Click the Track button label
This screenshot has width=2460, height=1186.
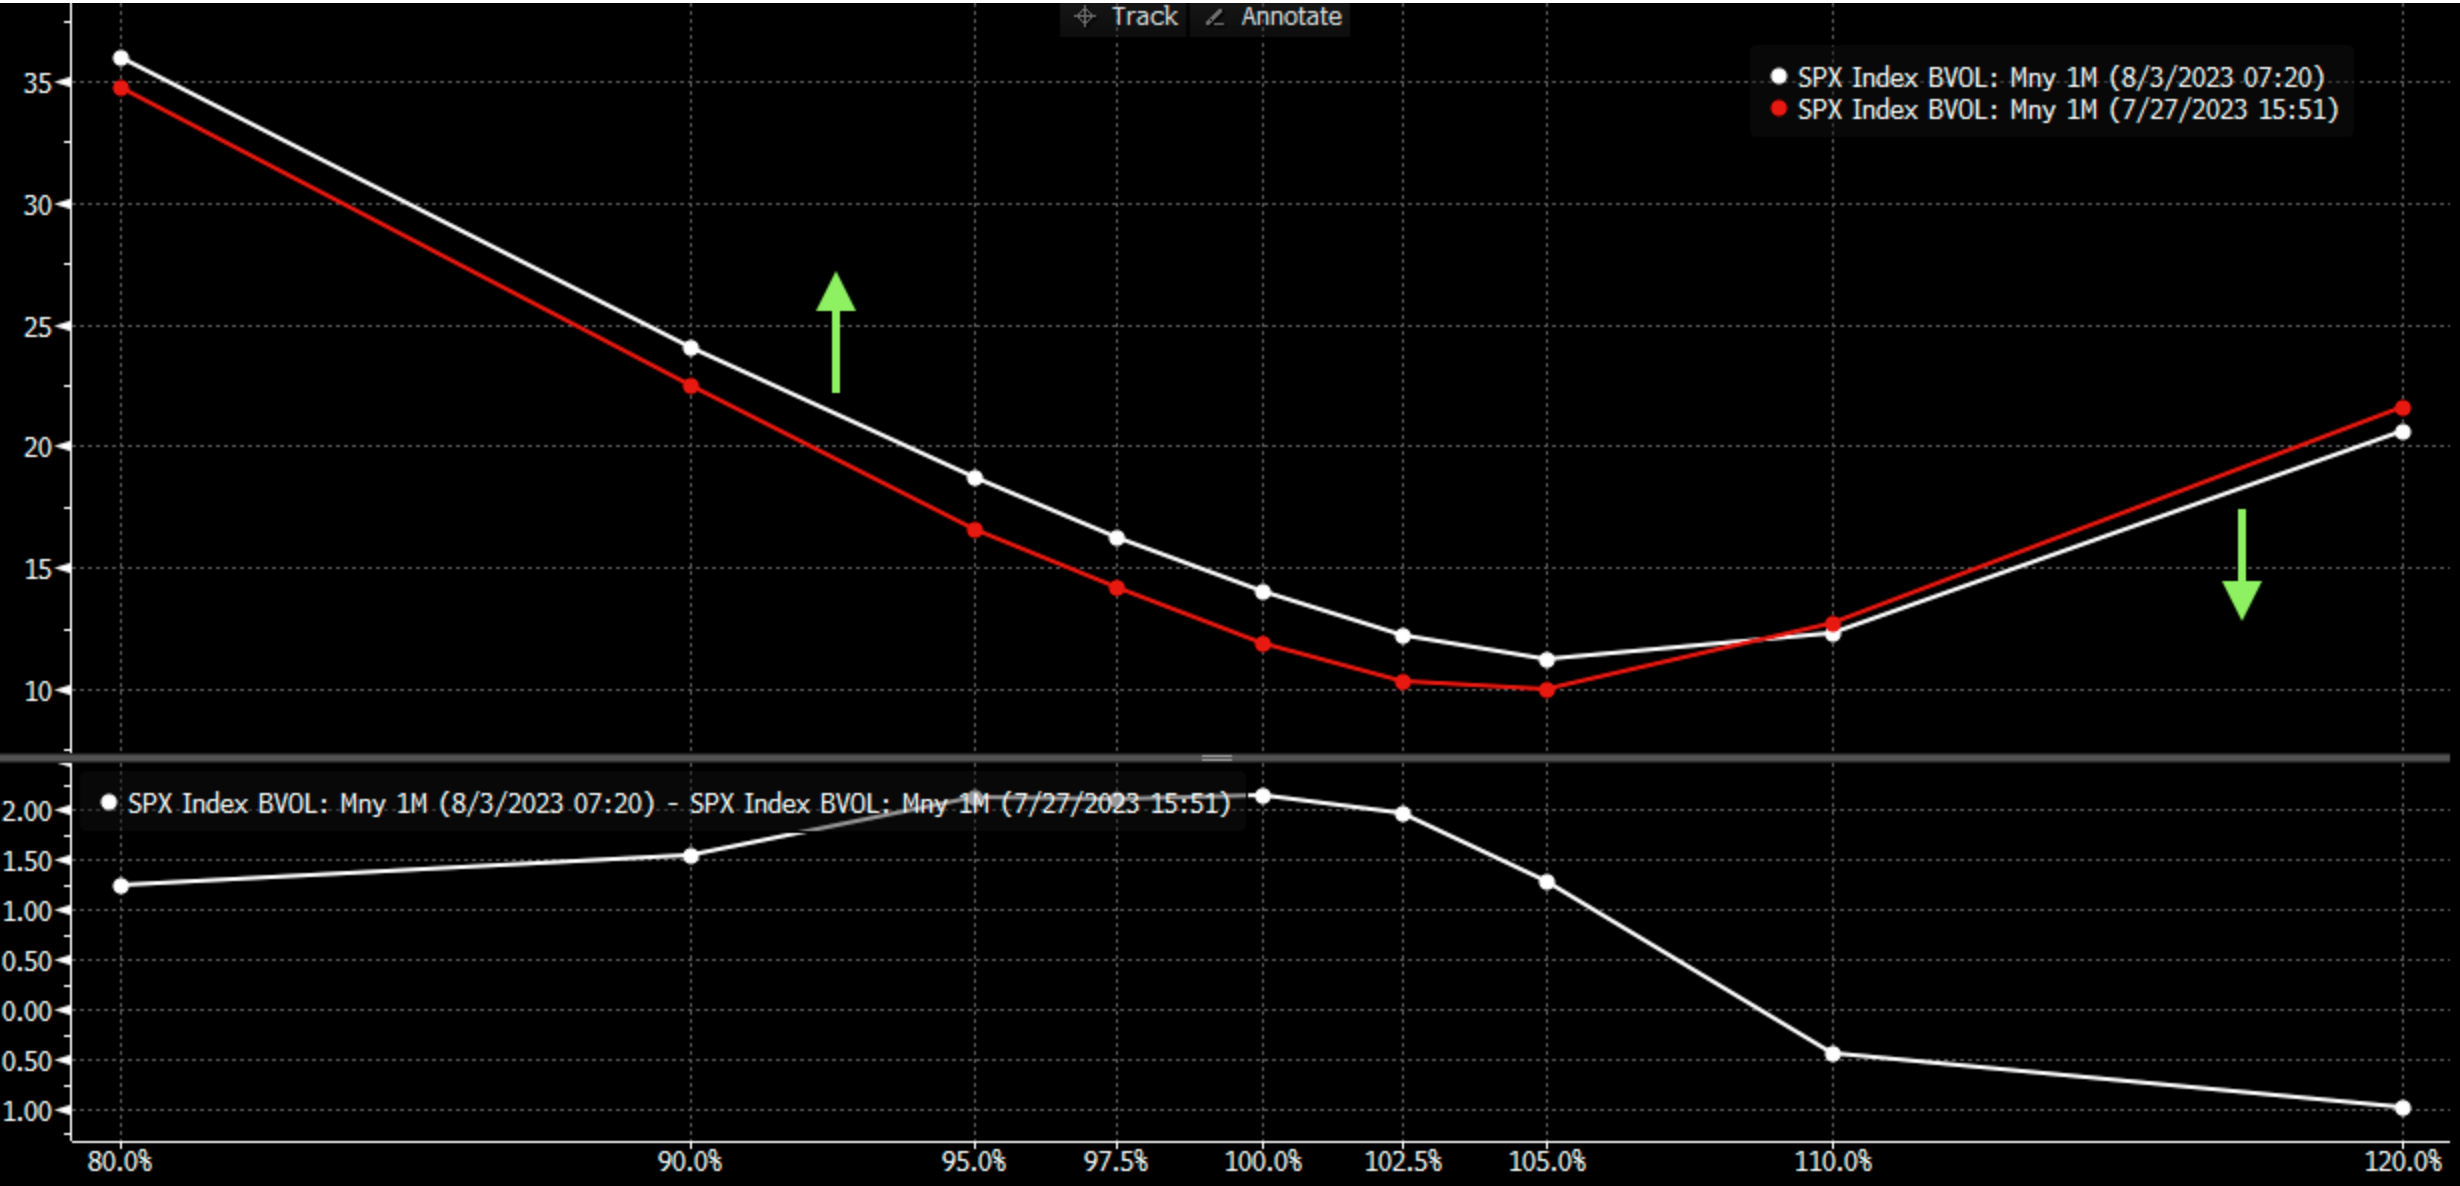coord(1144,17)
